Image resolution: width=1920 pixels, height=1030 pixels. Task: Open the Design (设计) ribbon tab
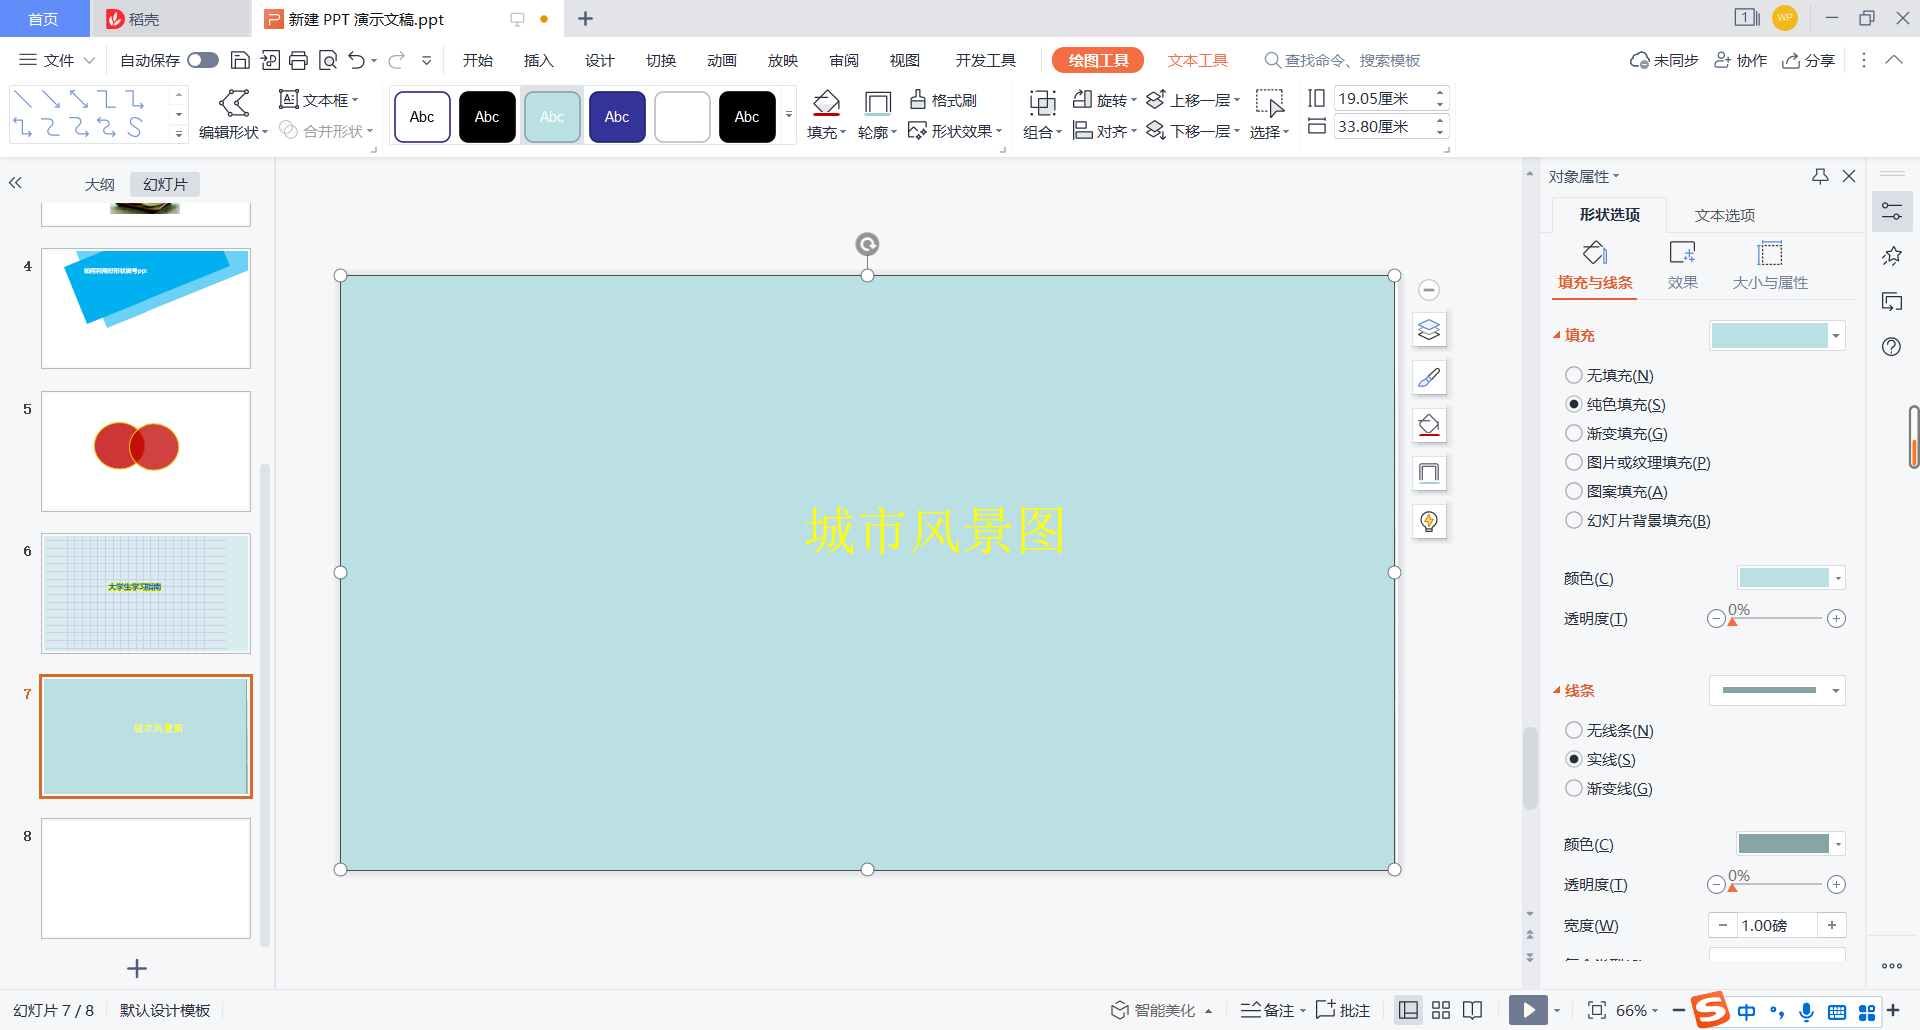coord(599,60)
